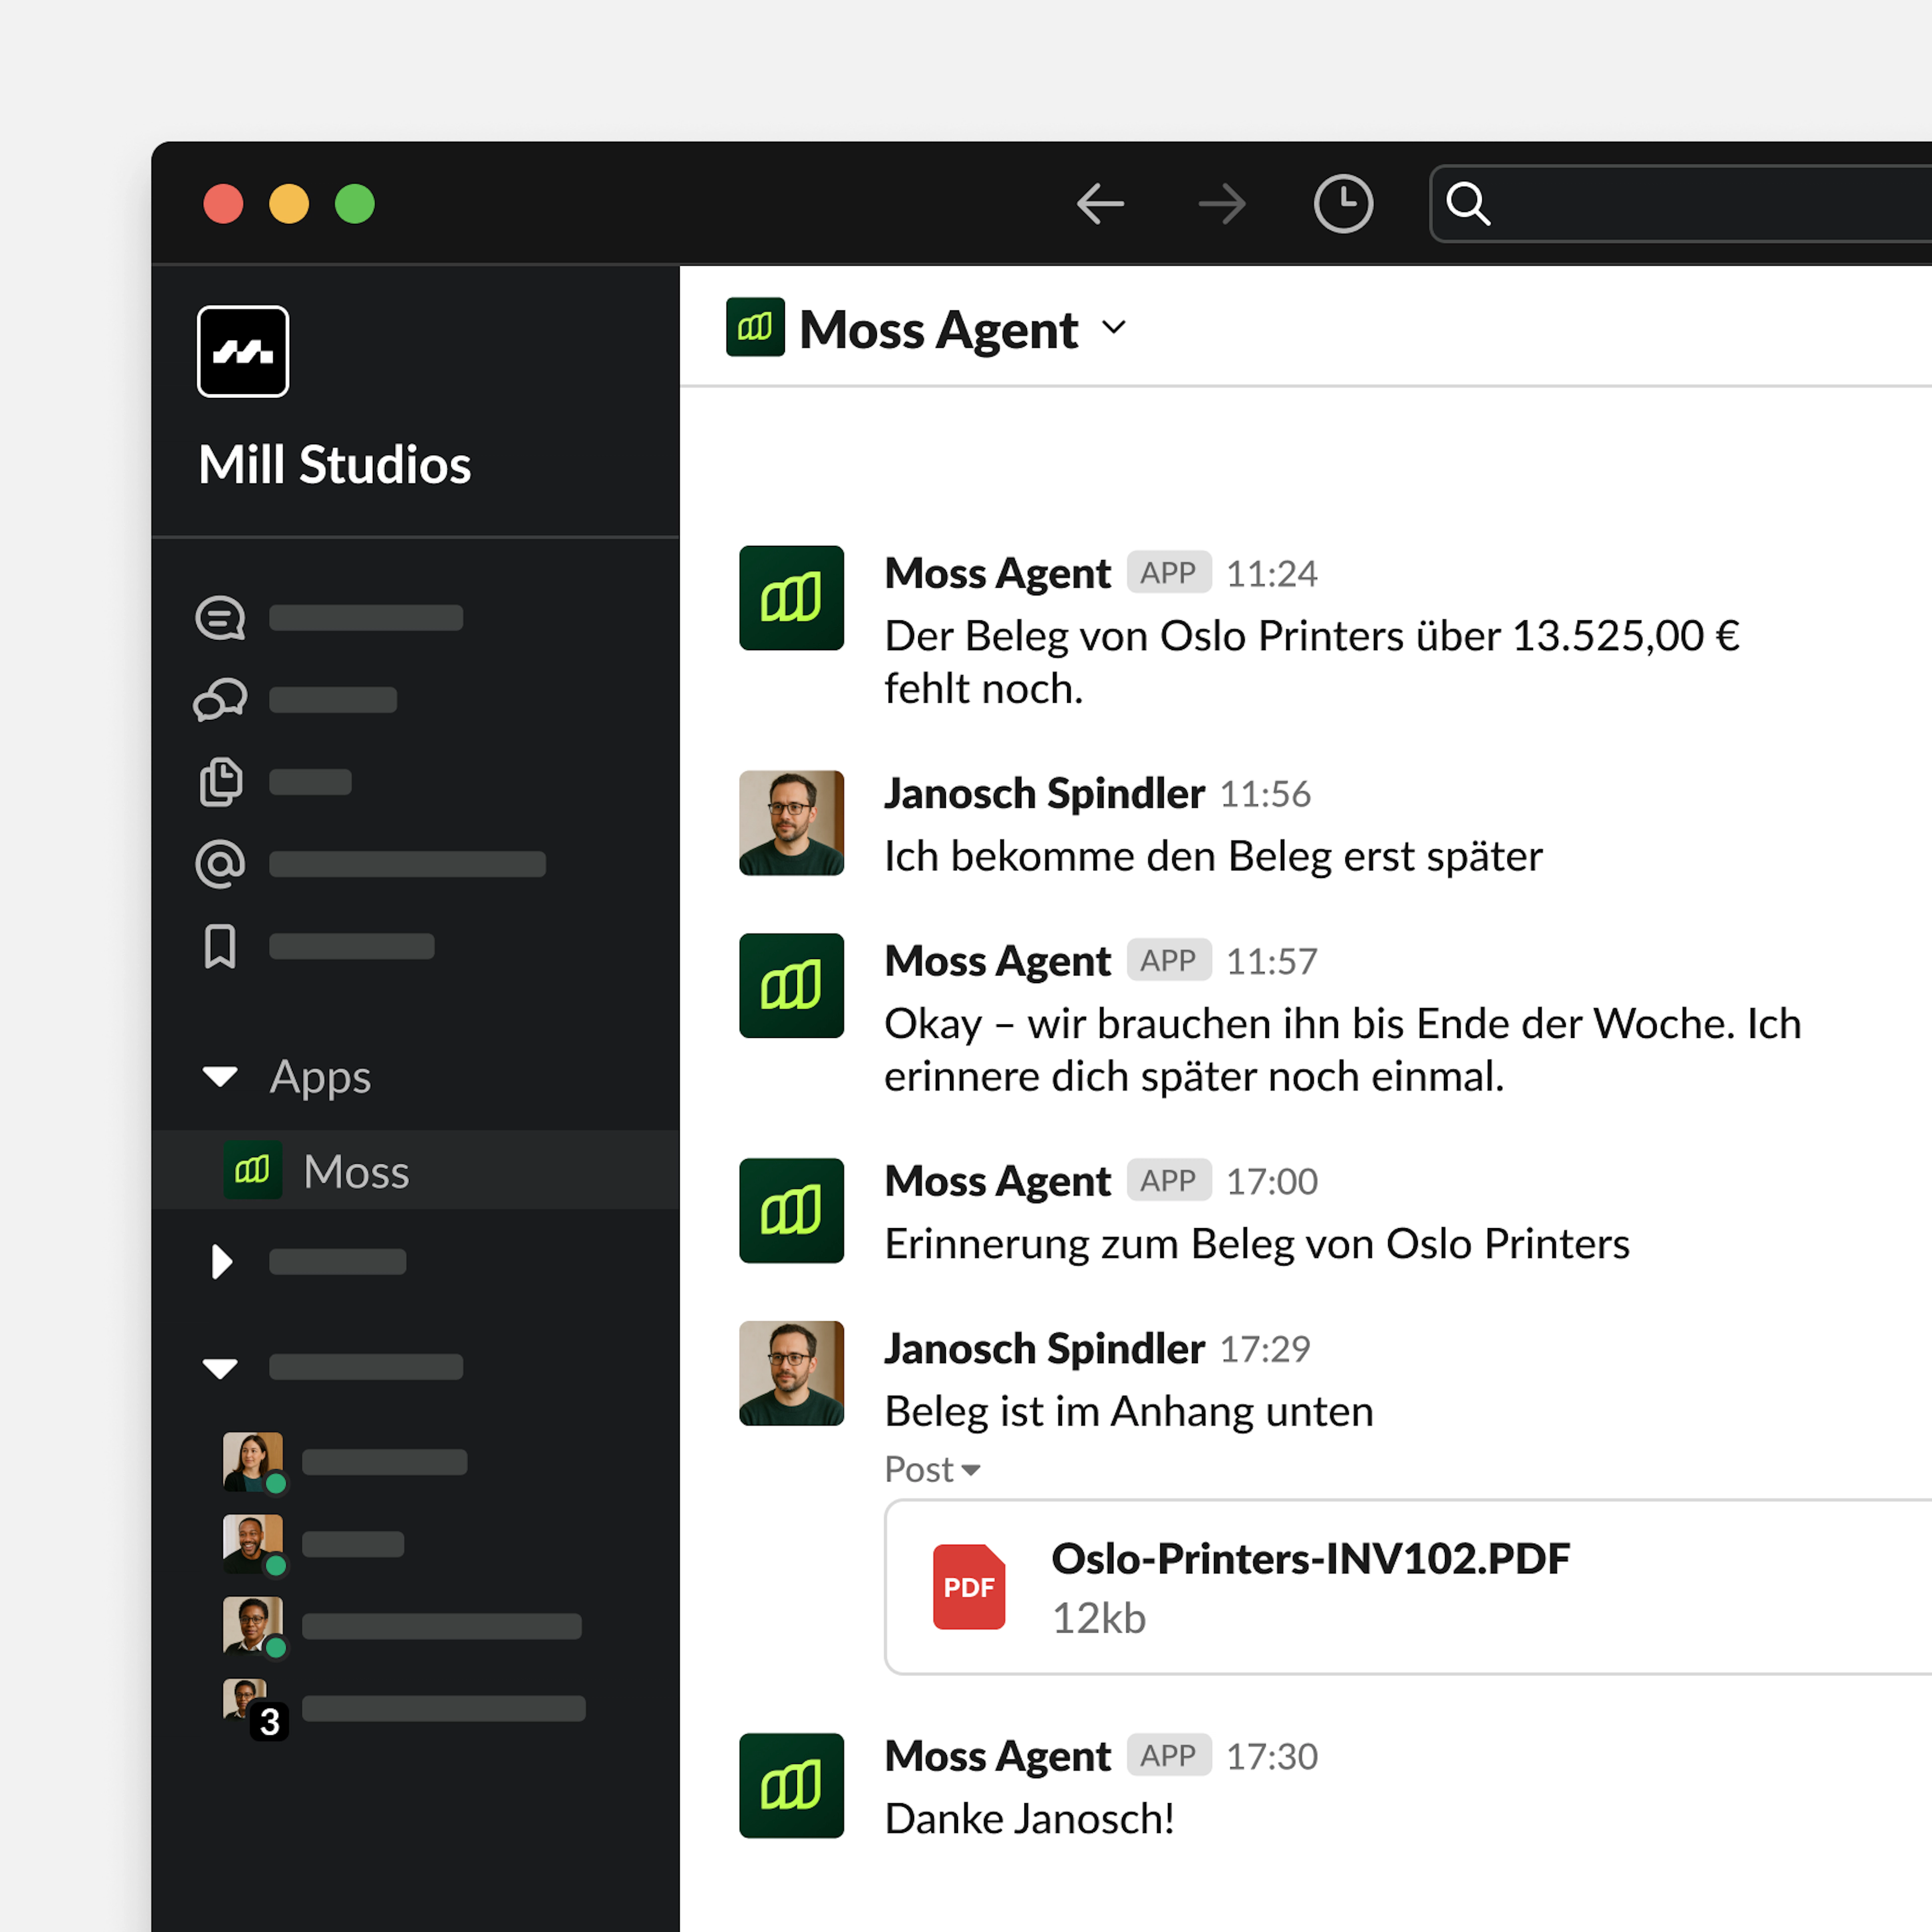
Task: Open the Mill Studios workspace icon
Action: tap(242, 351)
